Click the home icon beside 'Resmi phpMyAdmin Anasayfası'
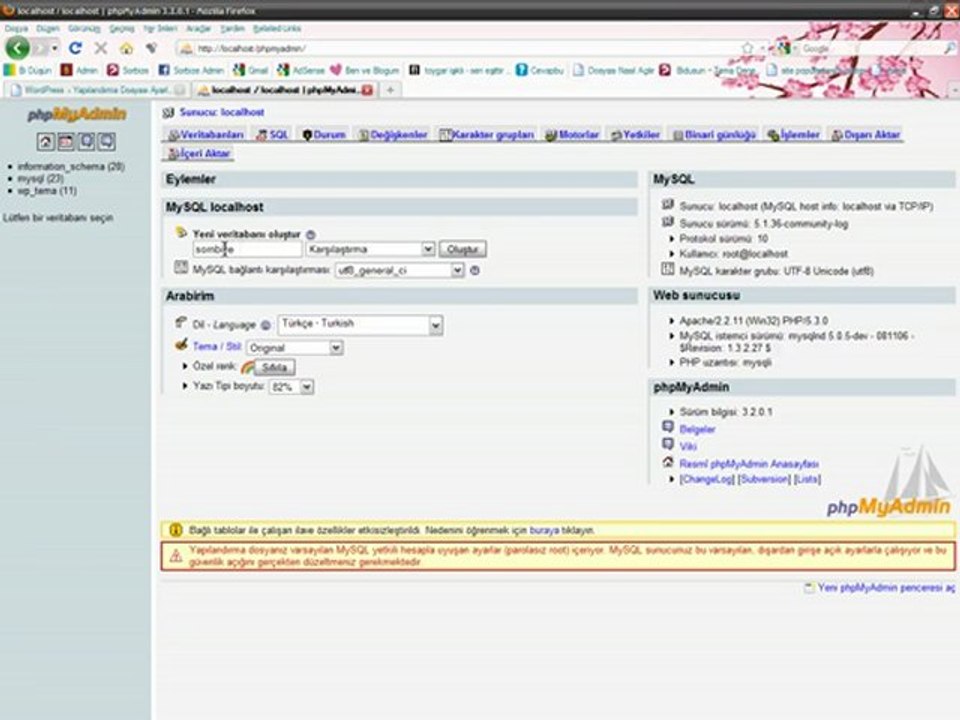Screen dimensions: 960x720 [x=668, y=462]
